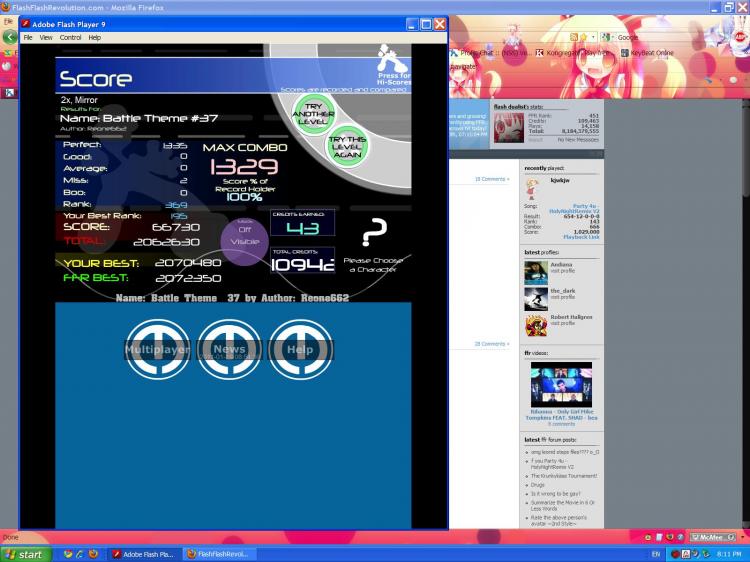Click the RSS feed icon in Firefox

point(574,37)
